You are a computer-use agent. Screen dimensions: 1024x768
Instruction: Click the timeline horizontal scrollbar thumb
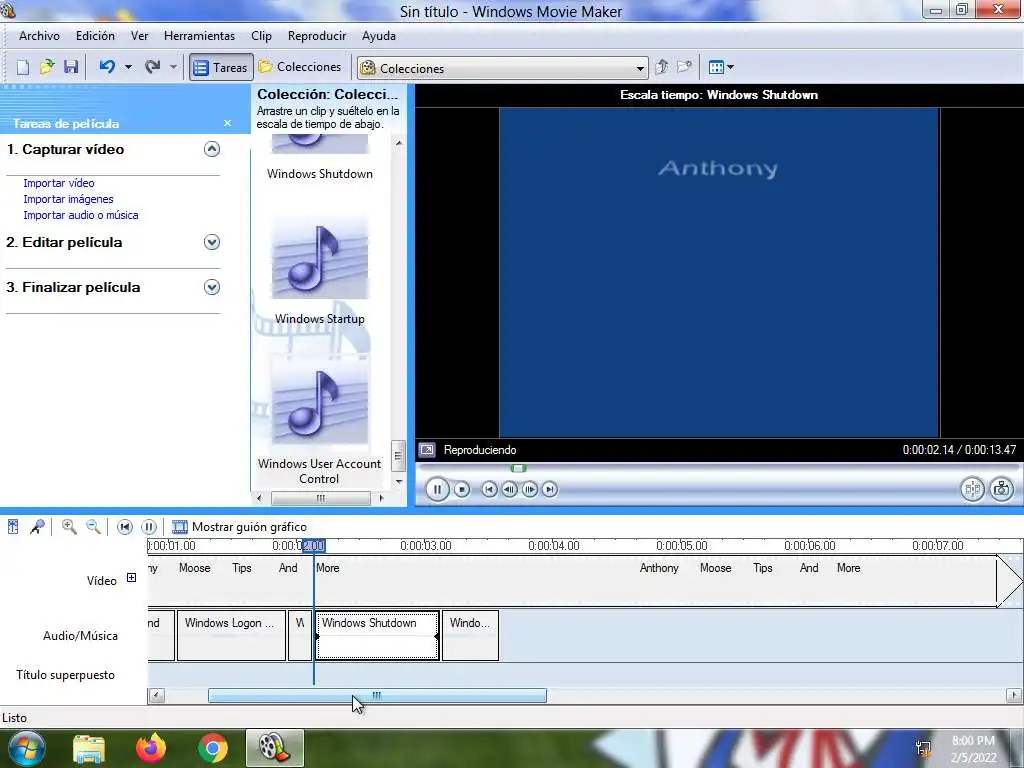[x=377, y=696]
